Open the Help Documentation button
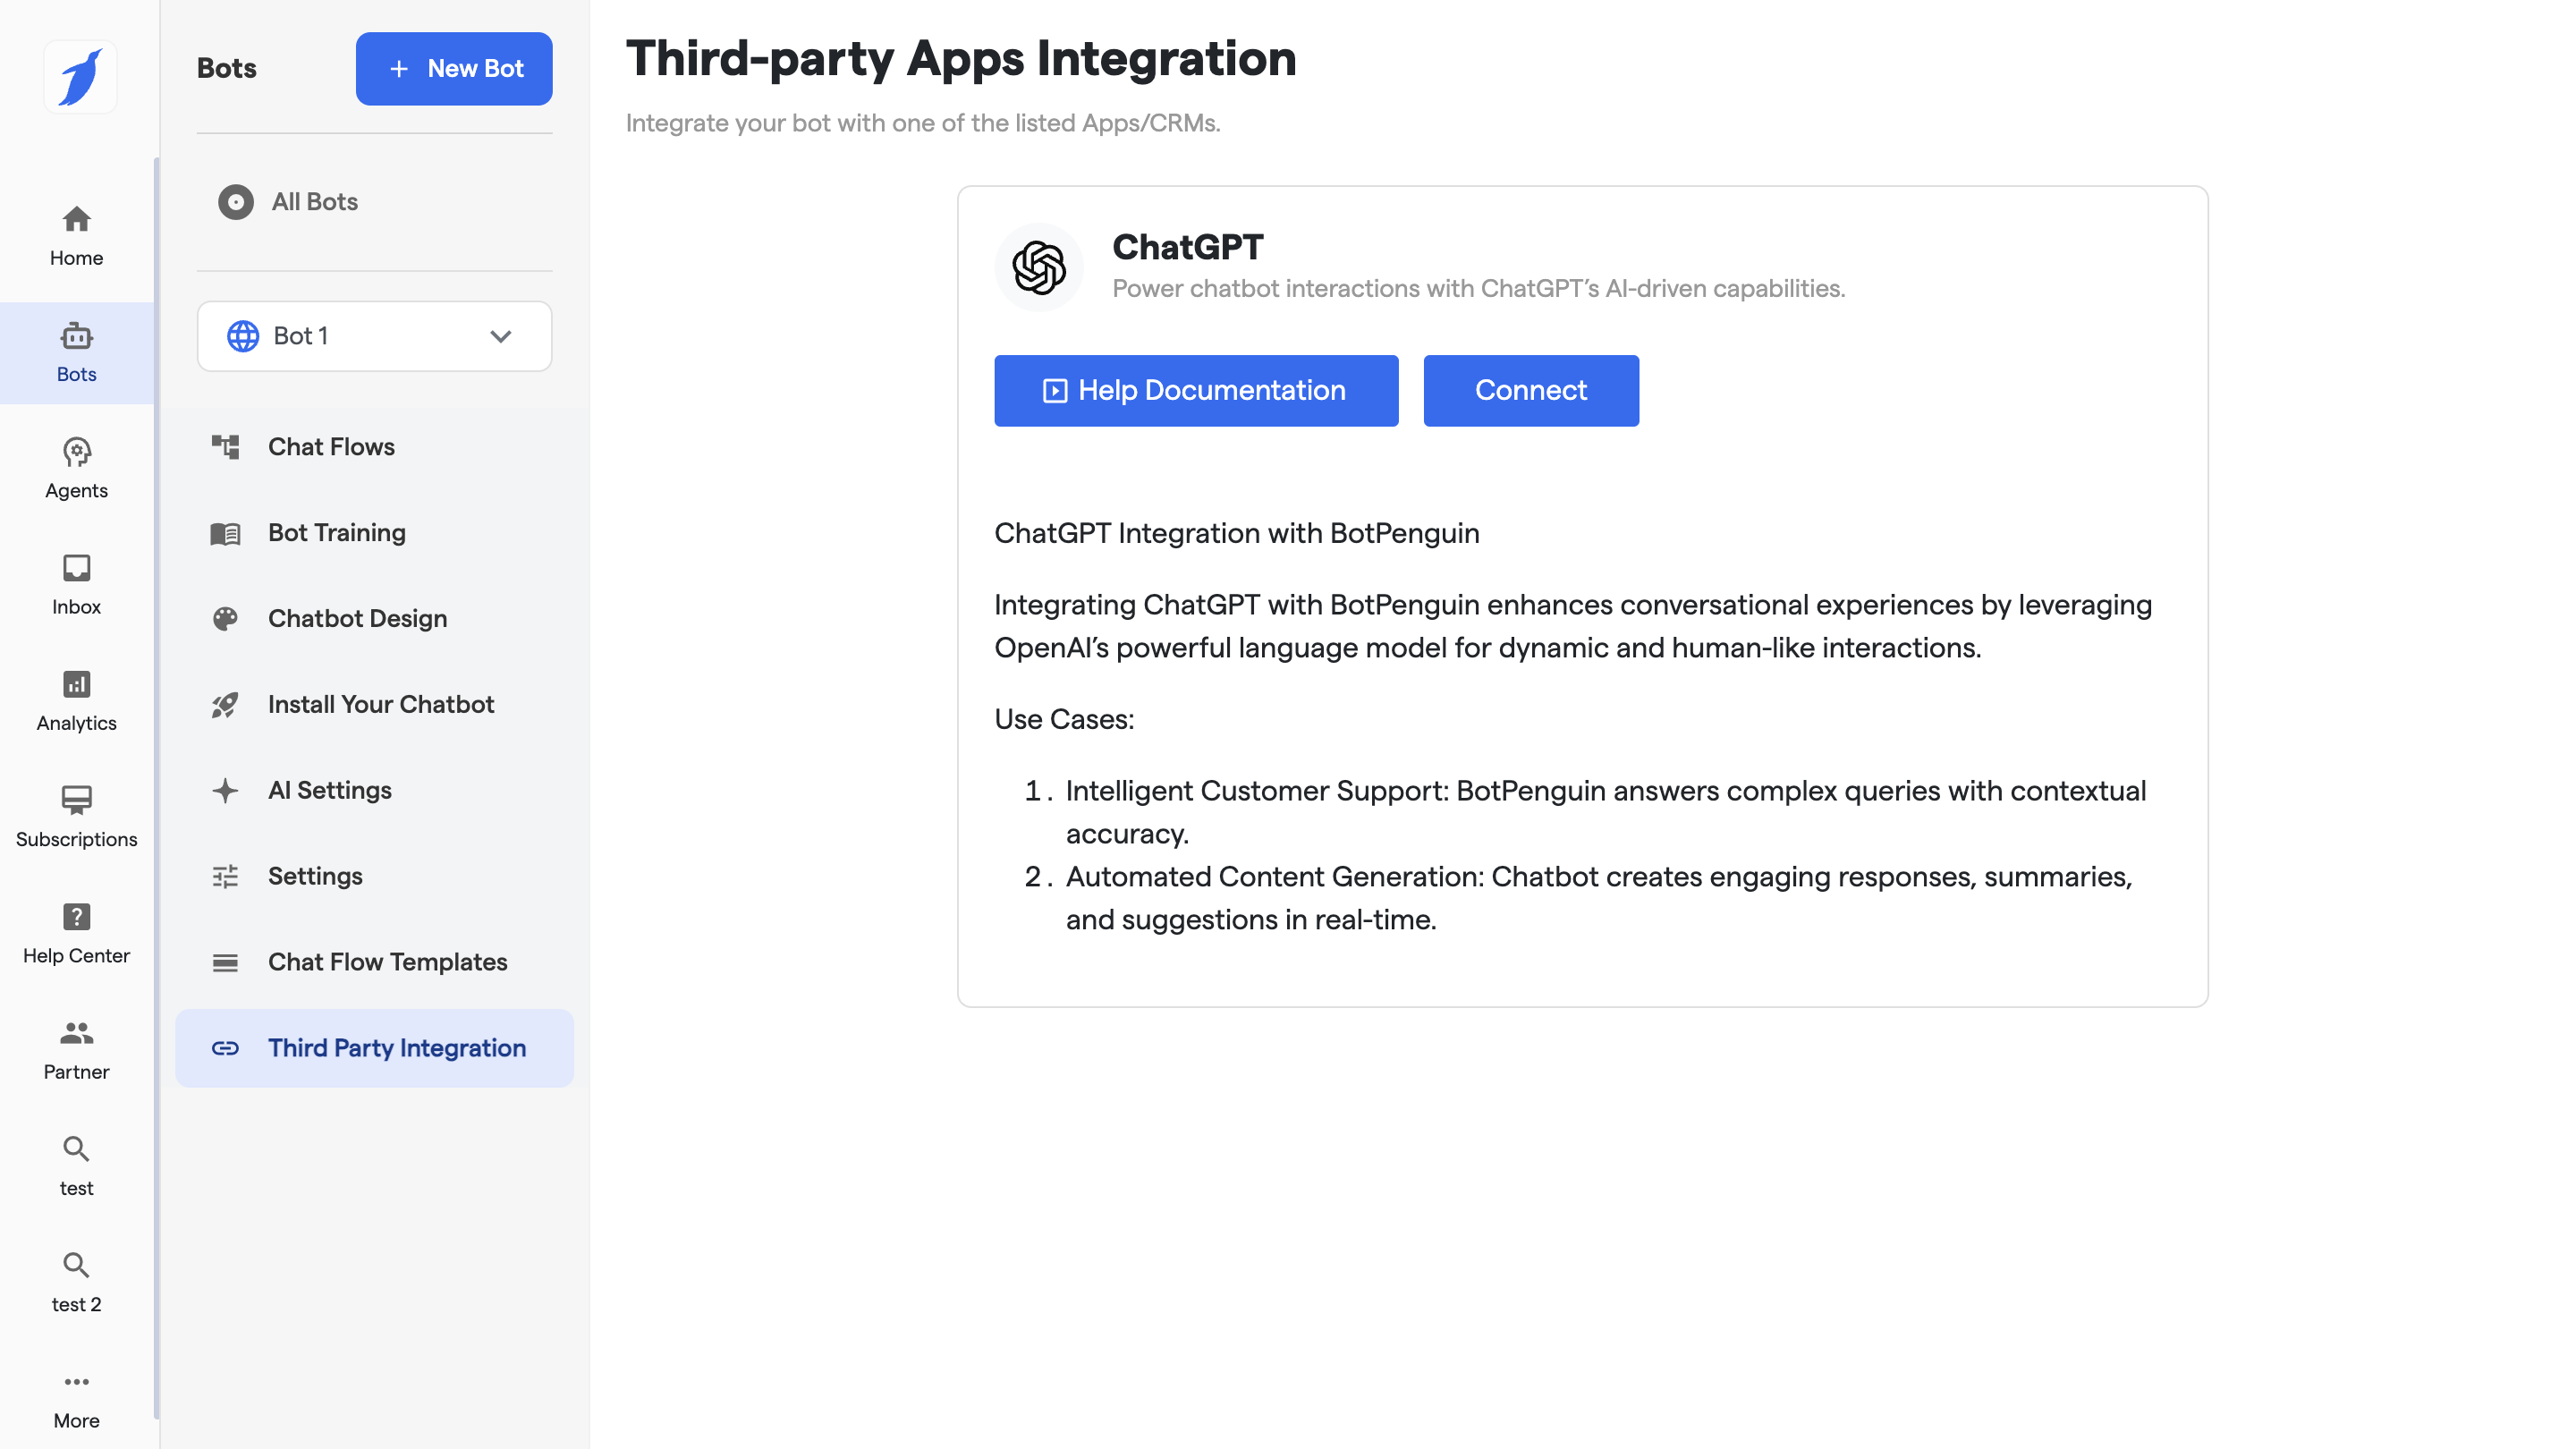Image resolution: width=2576 pixels, height=1449 pixels. click(x=1195, y=390)
